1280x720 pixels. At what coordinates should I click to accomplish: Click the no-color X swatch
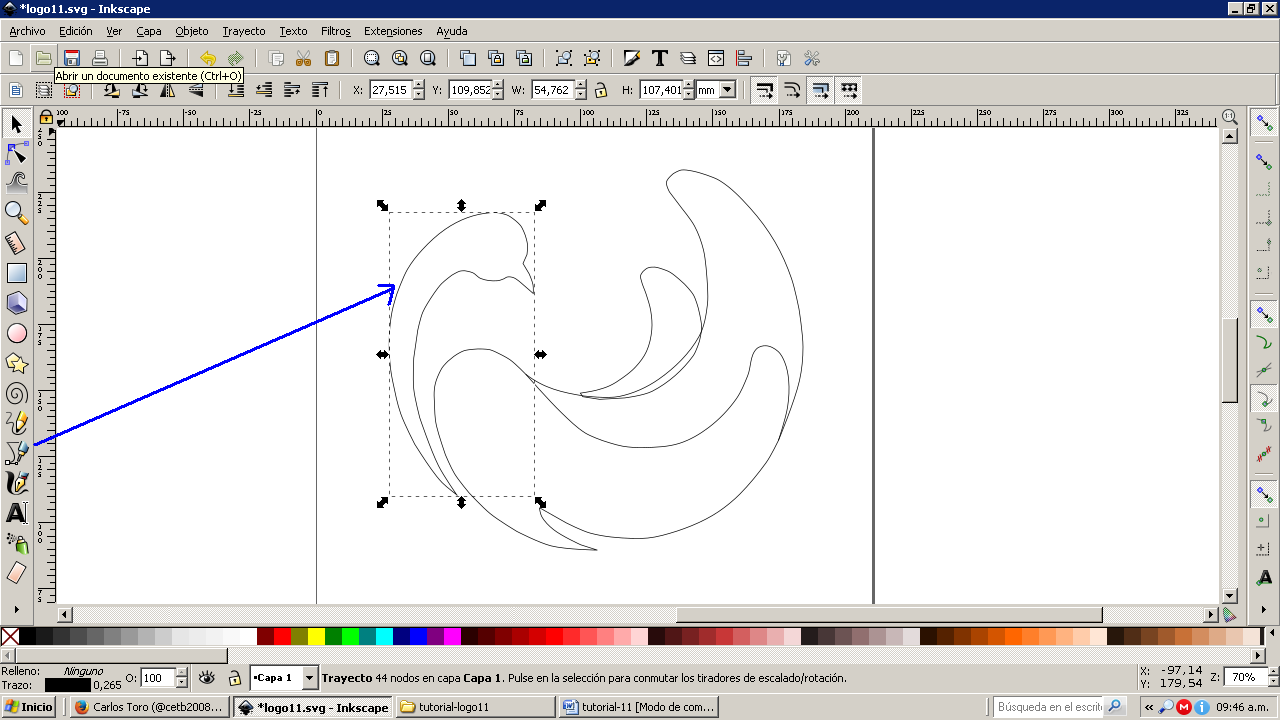coord(10,636)
